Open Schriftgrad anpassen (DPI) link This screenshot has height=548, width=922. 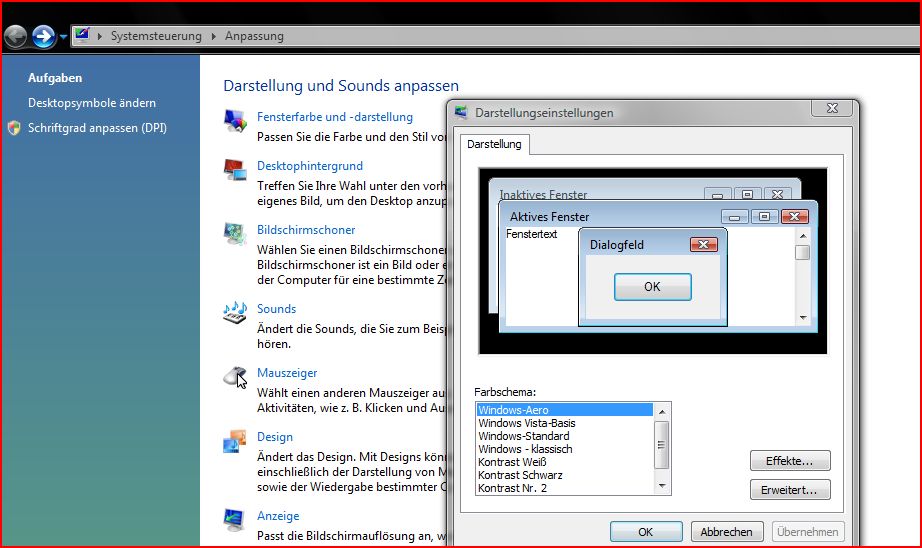(97, 128)
